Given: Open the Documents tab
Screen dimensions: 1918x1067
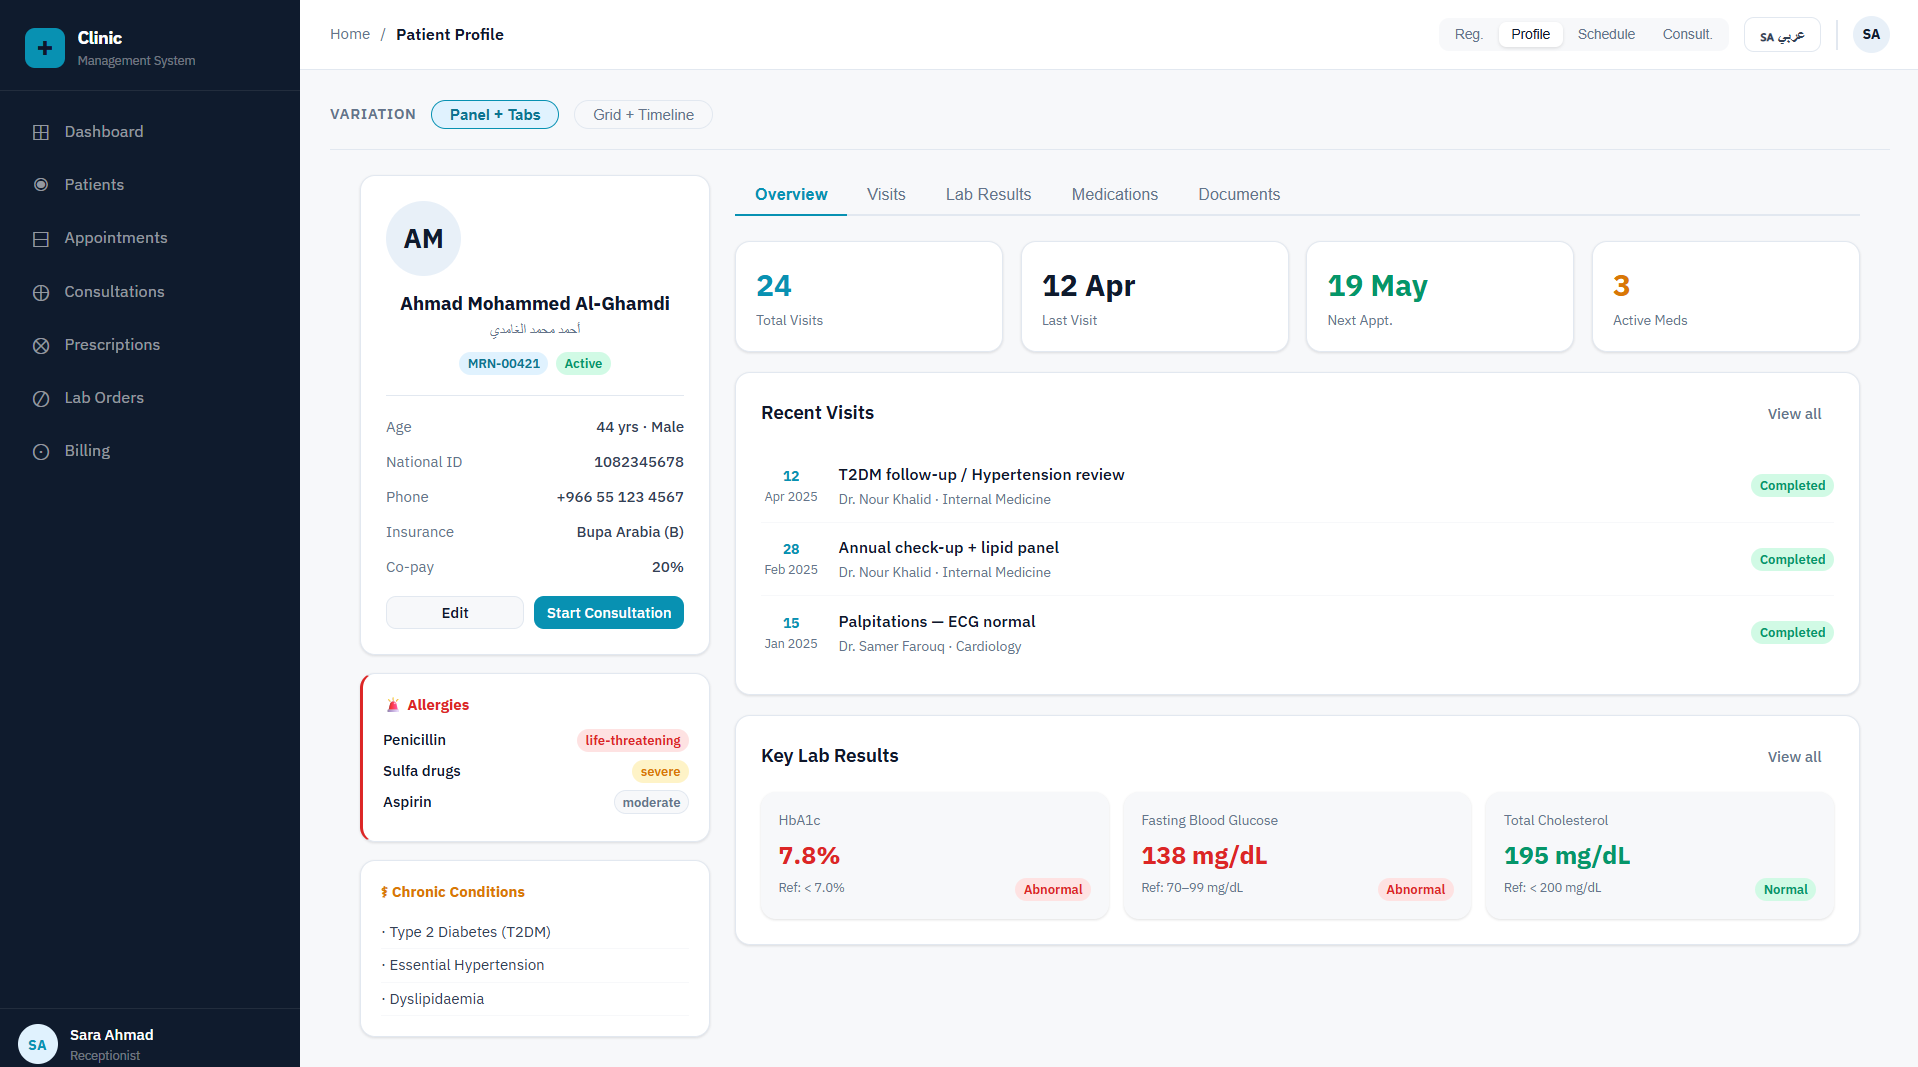Looking at the screenshot, I should (x=1238, y=194).
